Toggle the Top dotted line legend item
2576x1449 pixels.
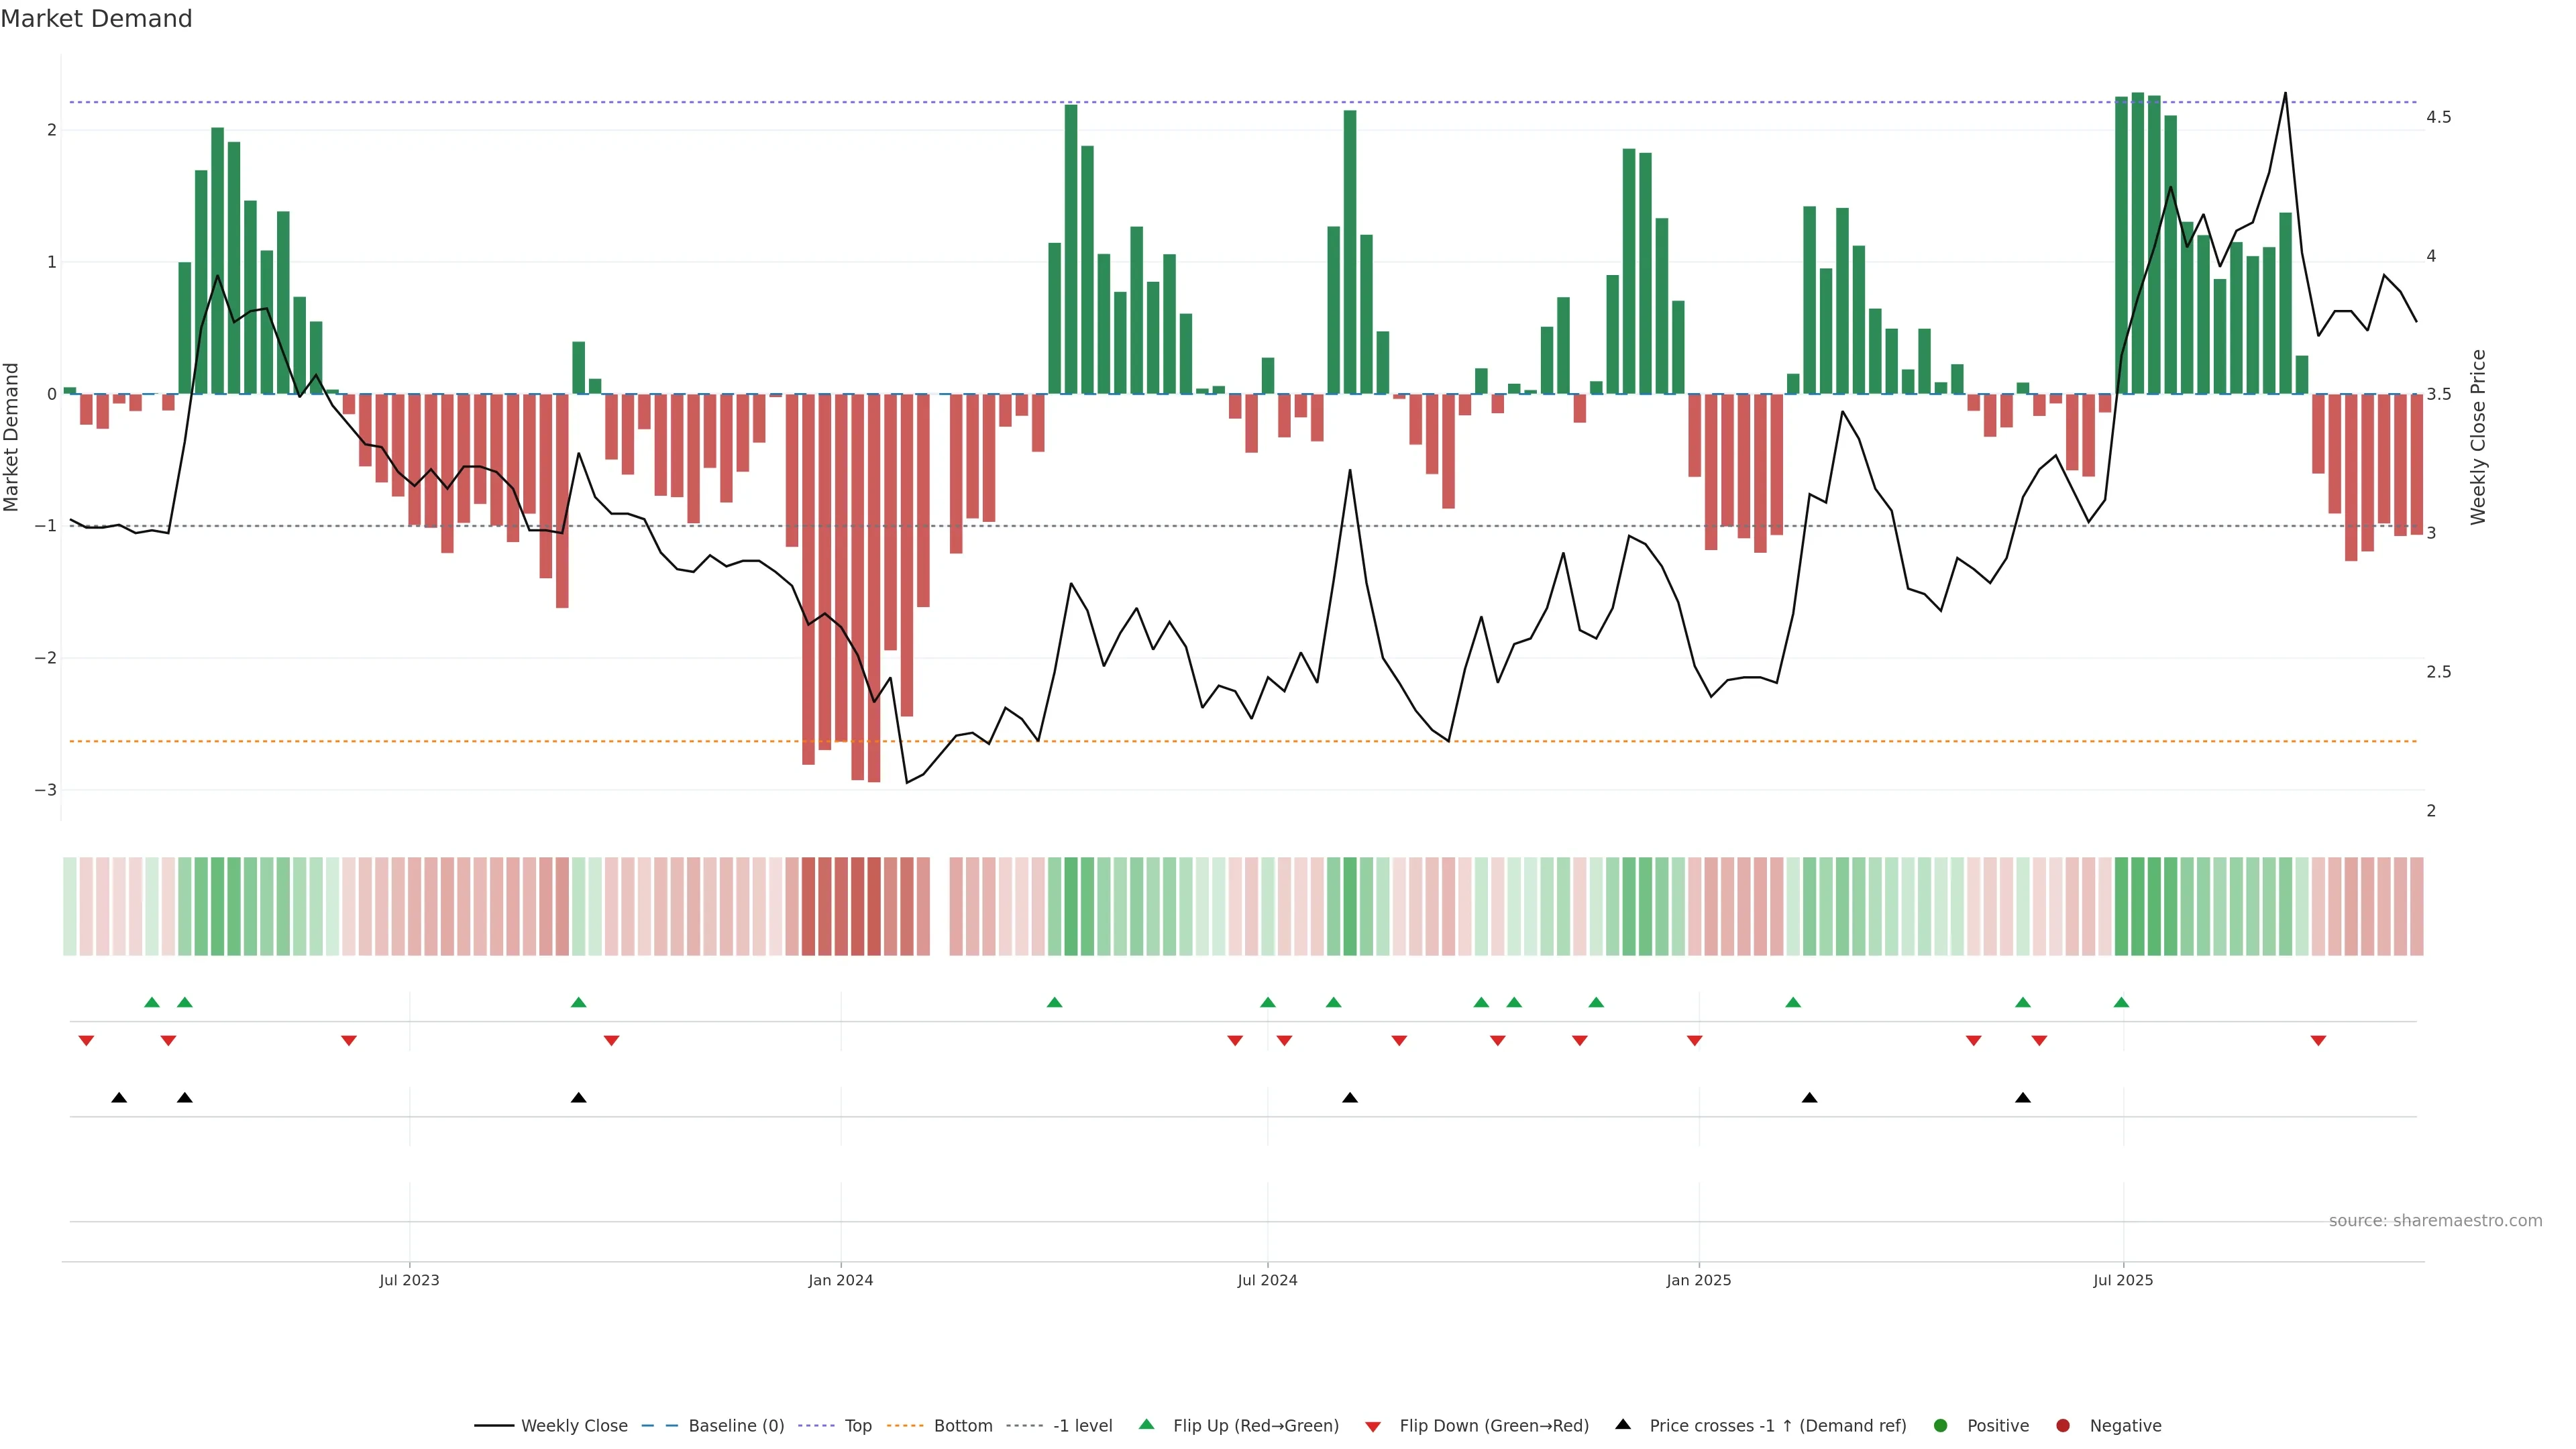tap(857, 1426)
